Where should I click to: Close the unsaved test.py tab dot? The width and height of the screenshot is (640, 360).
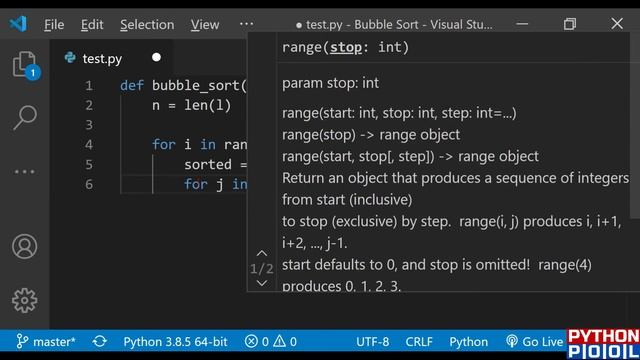point(156,58)
